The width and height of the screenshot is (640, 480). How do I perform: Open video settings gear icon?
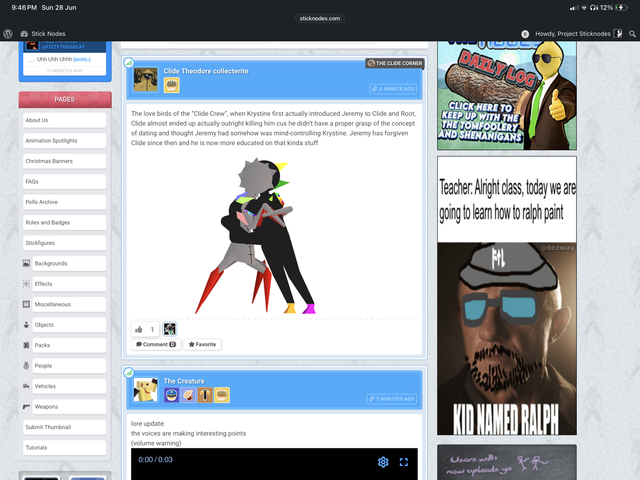point(383,462)
